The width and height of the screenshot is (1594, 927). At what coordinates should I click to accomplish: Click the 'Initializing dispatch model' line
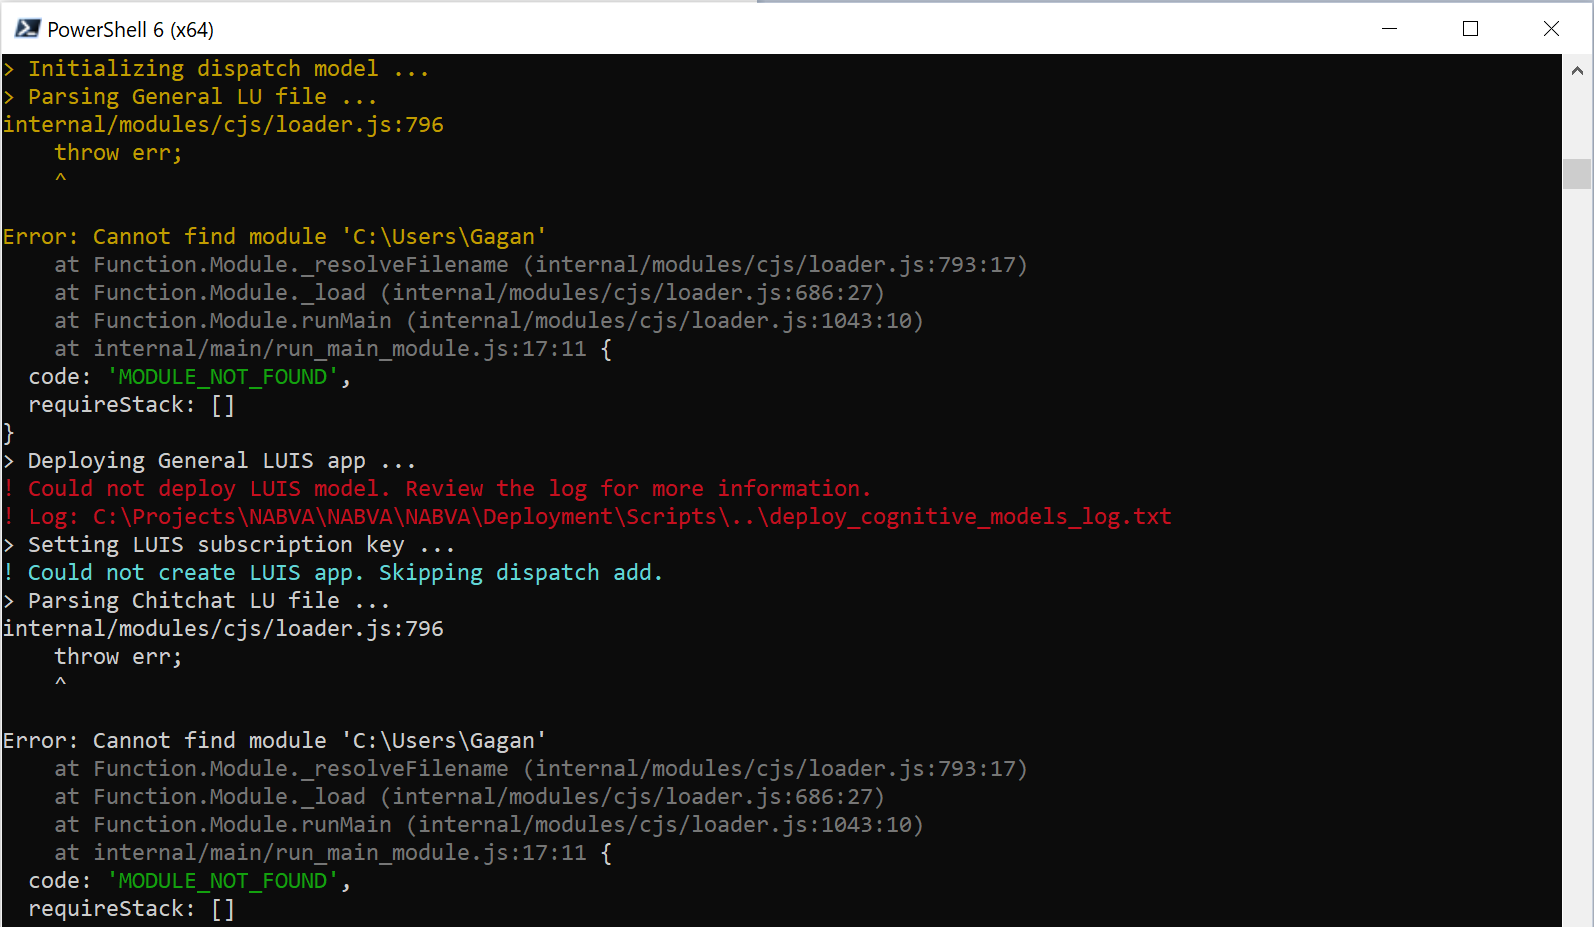(216, 69)
